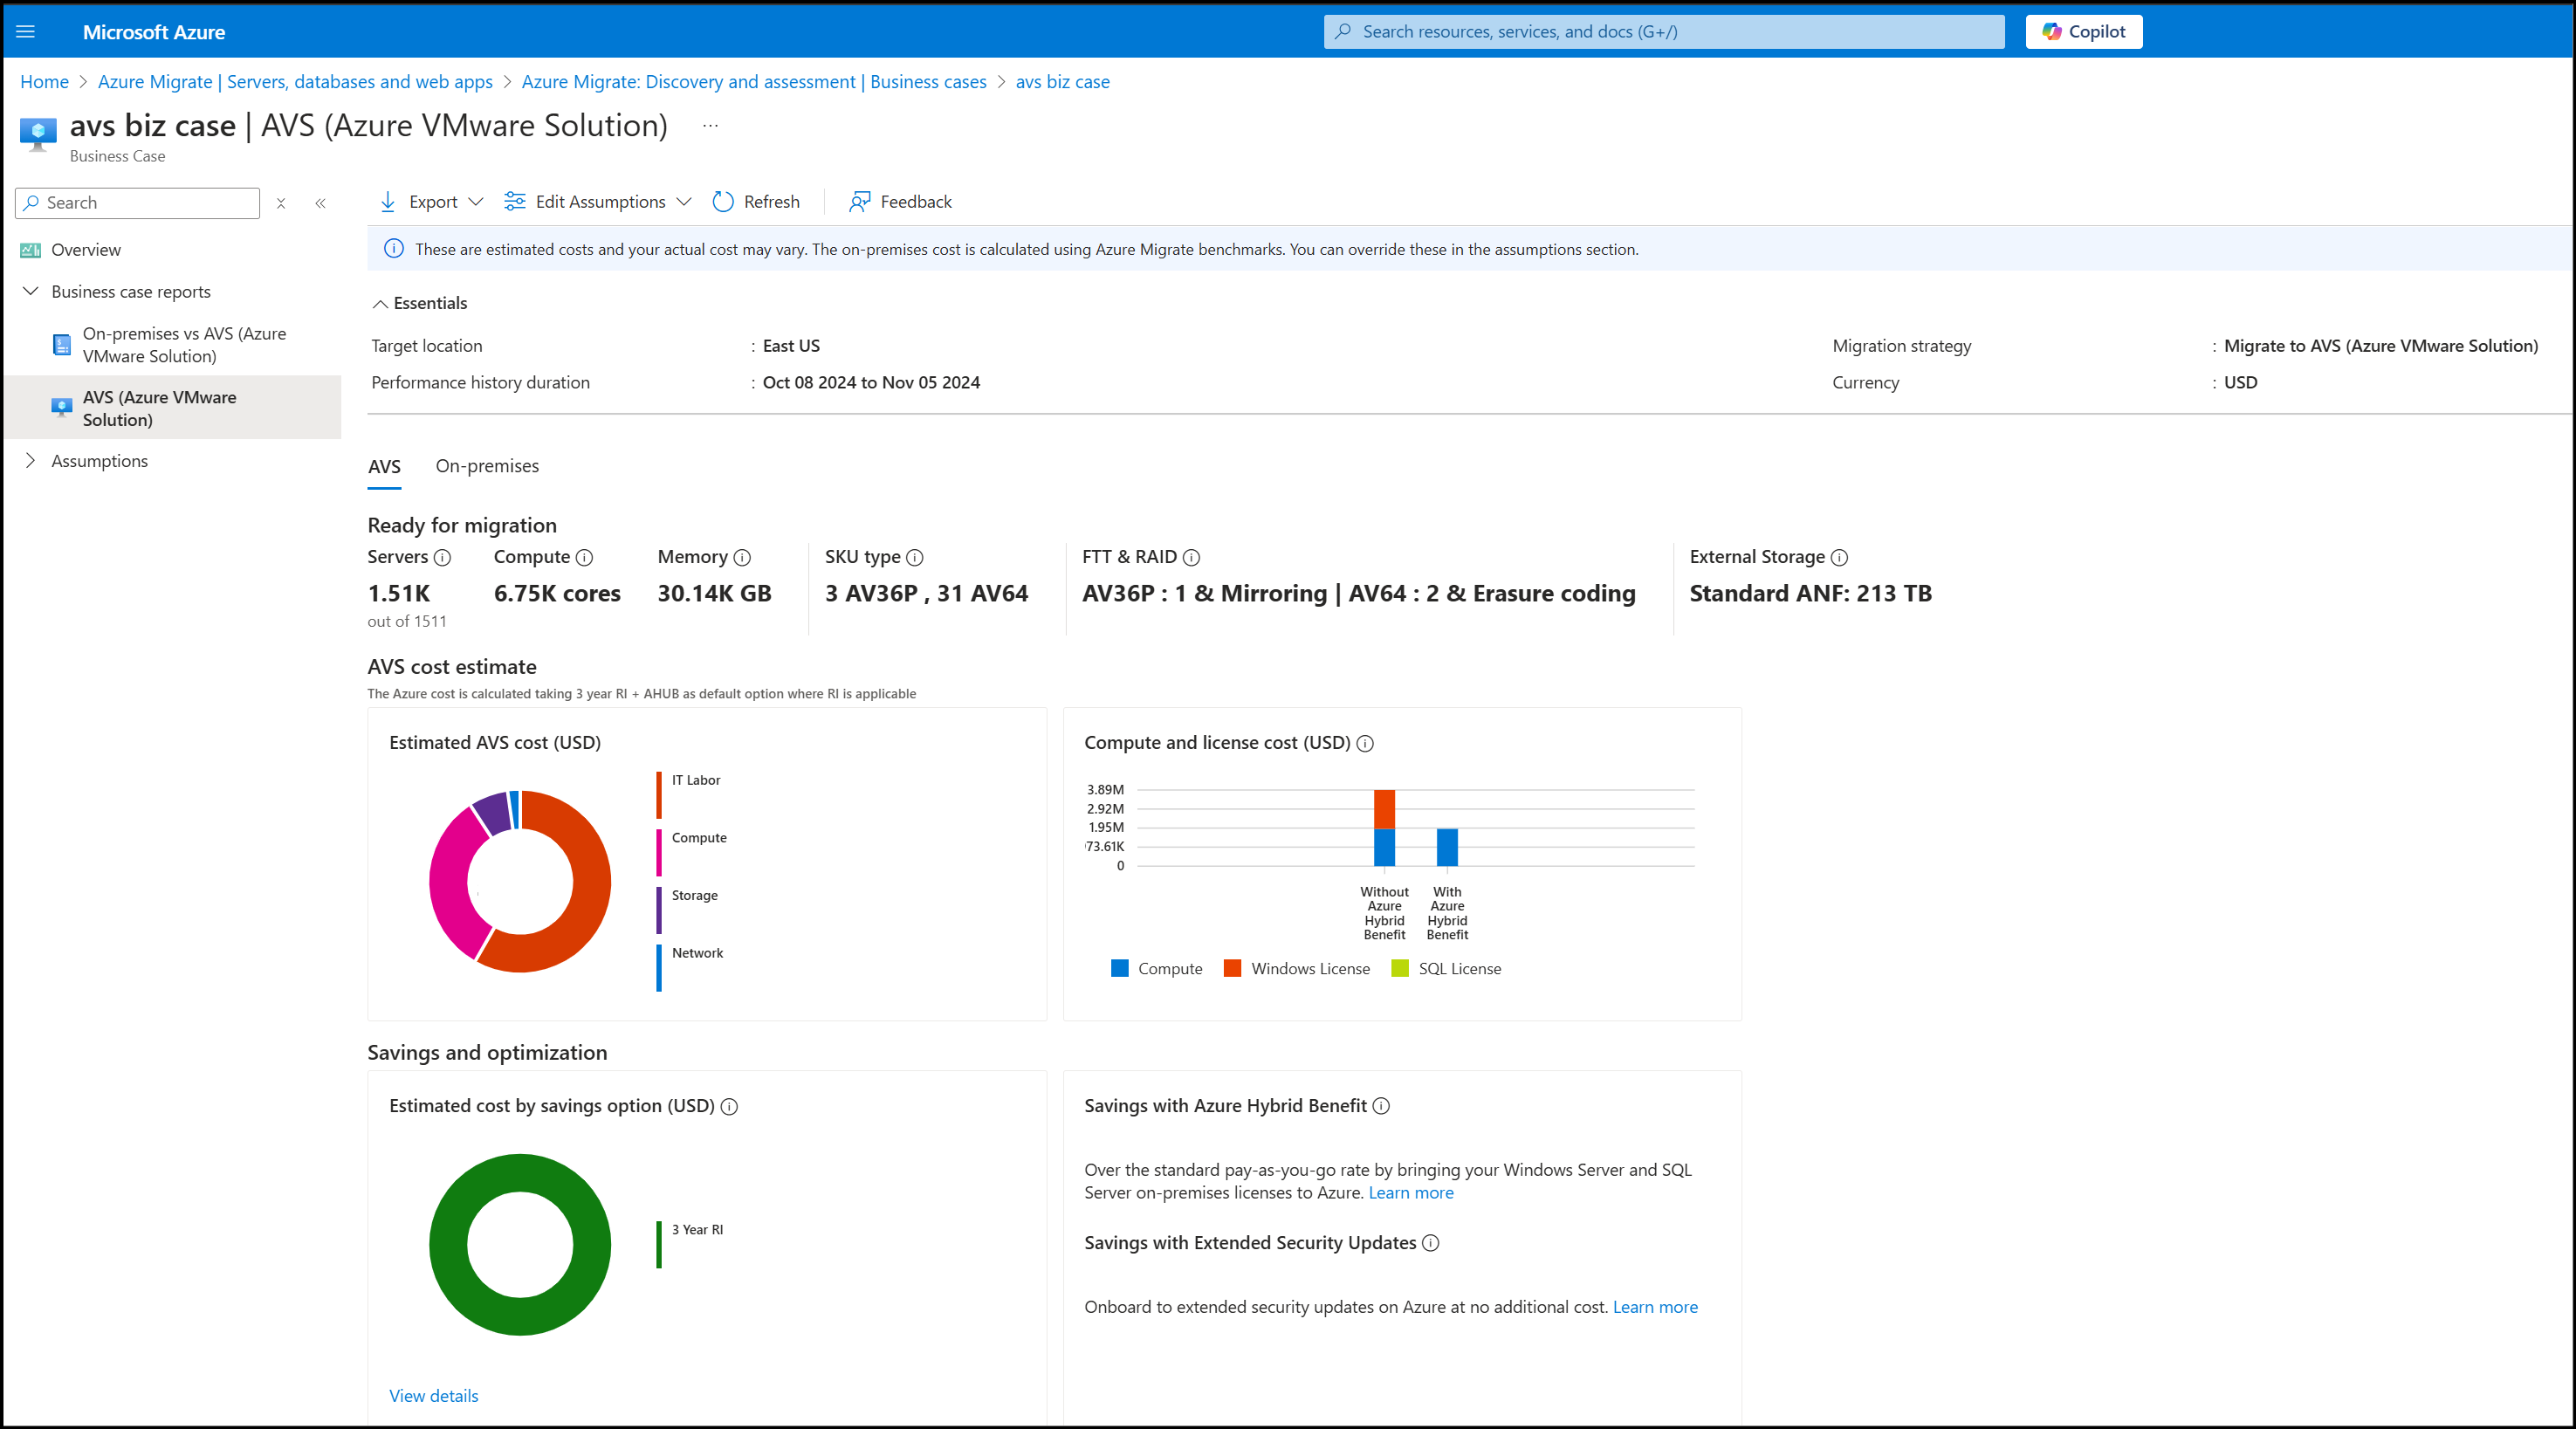Click the Assumptions section in sidebar
Viewport: 2576px width, 1429px height.
click(99, 459)
